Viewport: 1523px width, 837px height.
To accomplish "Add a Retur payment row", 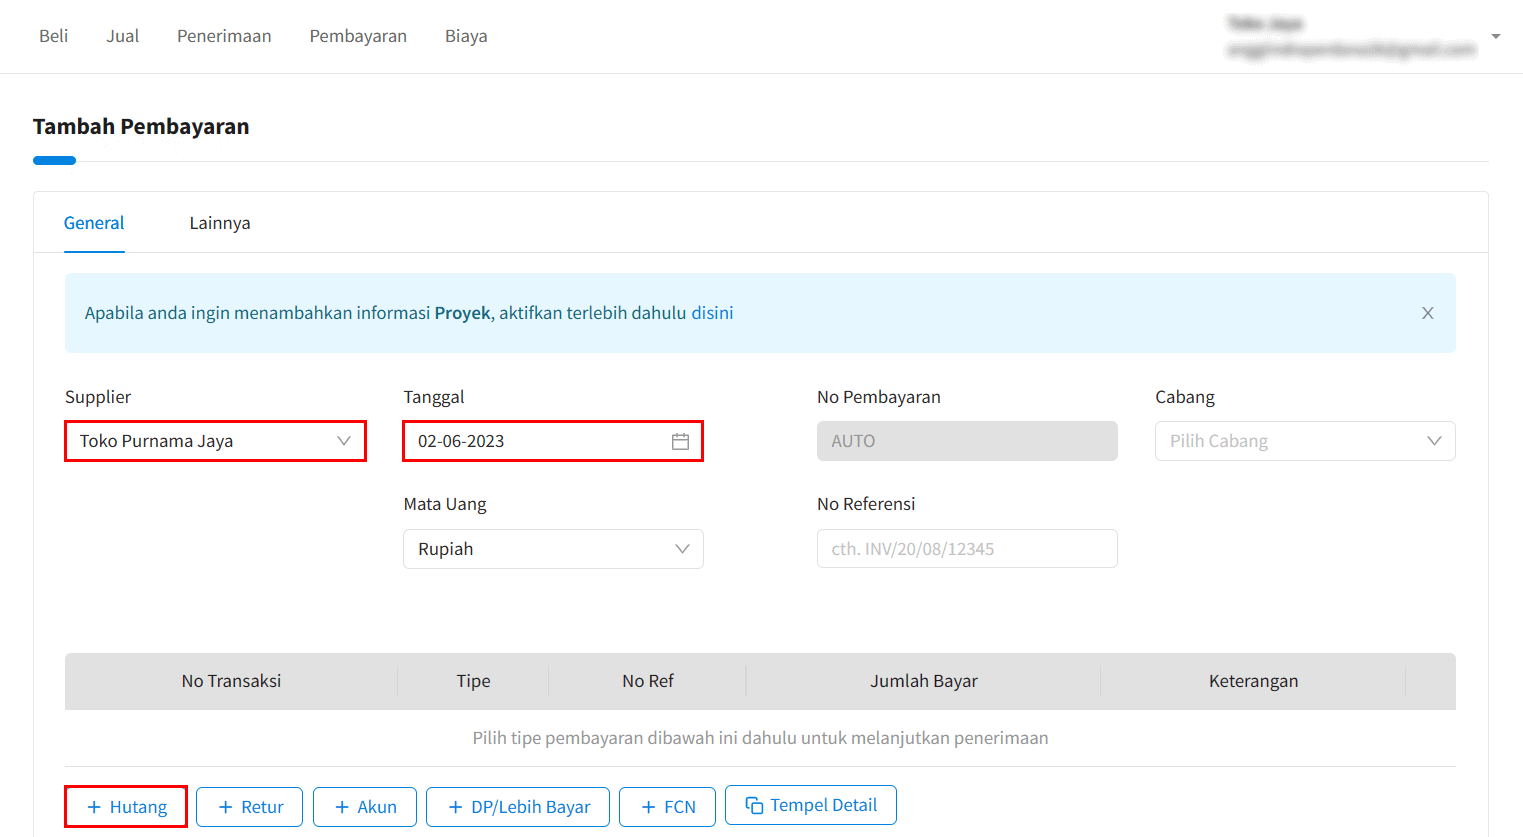I will pyautogui.click(x=249, y=807).
